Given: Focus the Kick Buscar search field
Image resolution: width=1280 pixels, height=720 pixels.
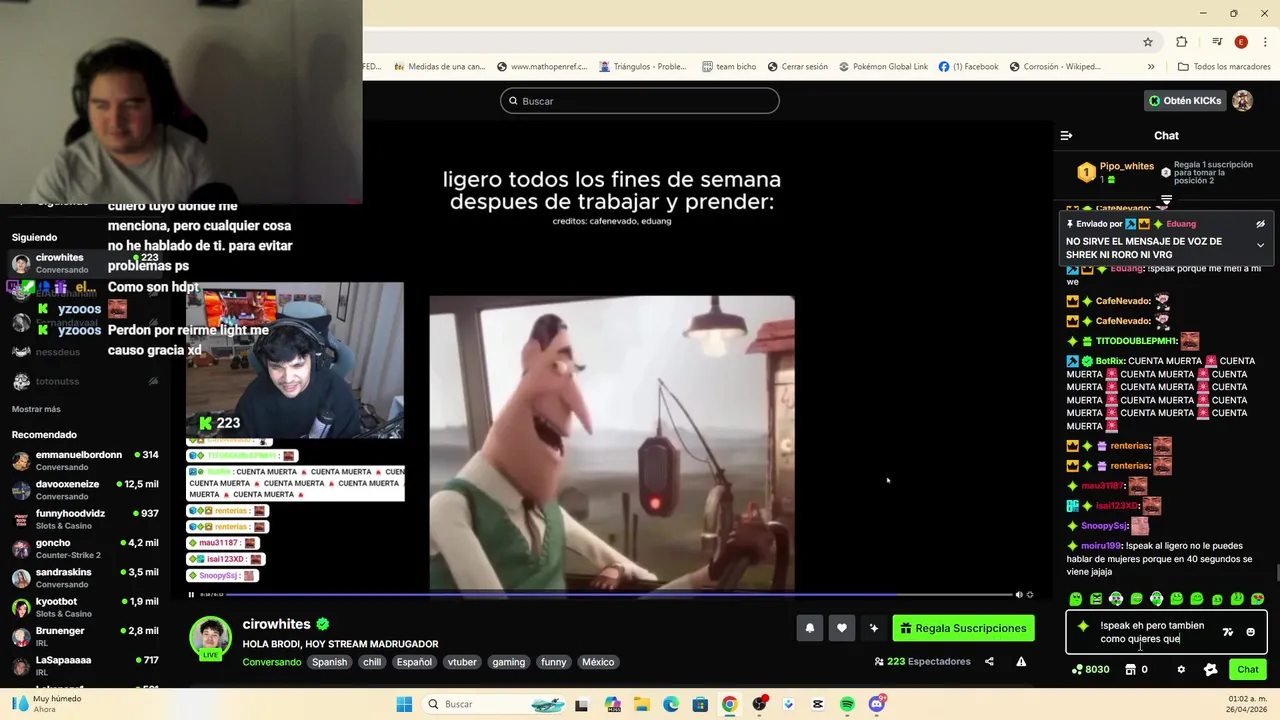Looking at the screenshot, I should point(640,101).
